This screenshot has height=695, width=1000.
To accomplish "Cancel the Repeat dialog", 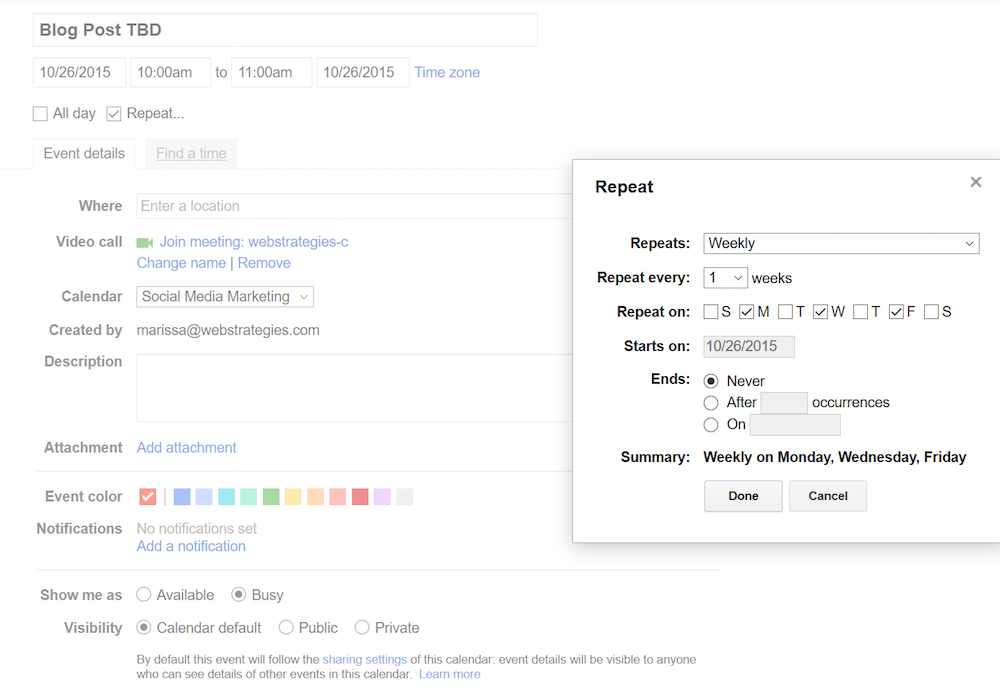I will (x=828, y=496).
